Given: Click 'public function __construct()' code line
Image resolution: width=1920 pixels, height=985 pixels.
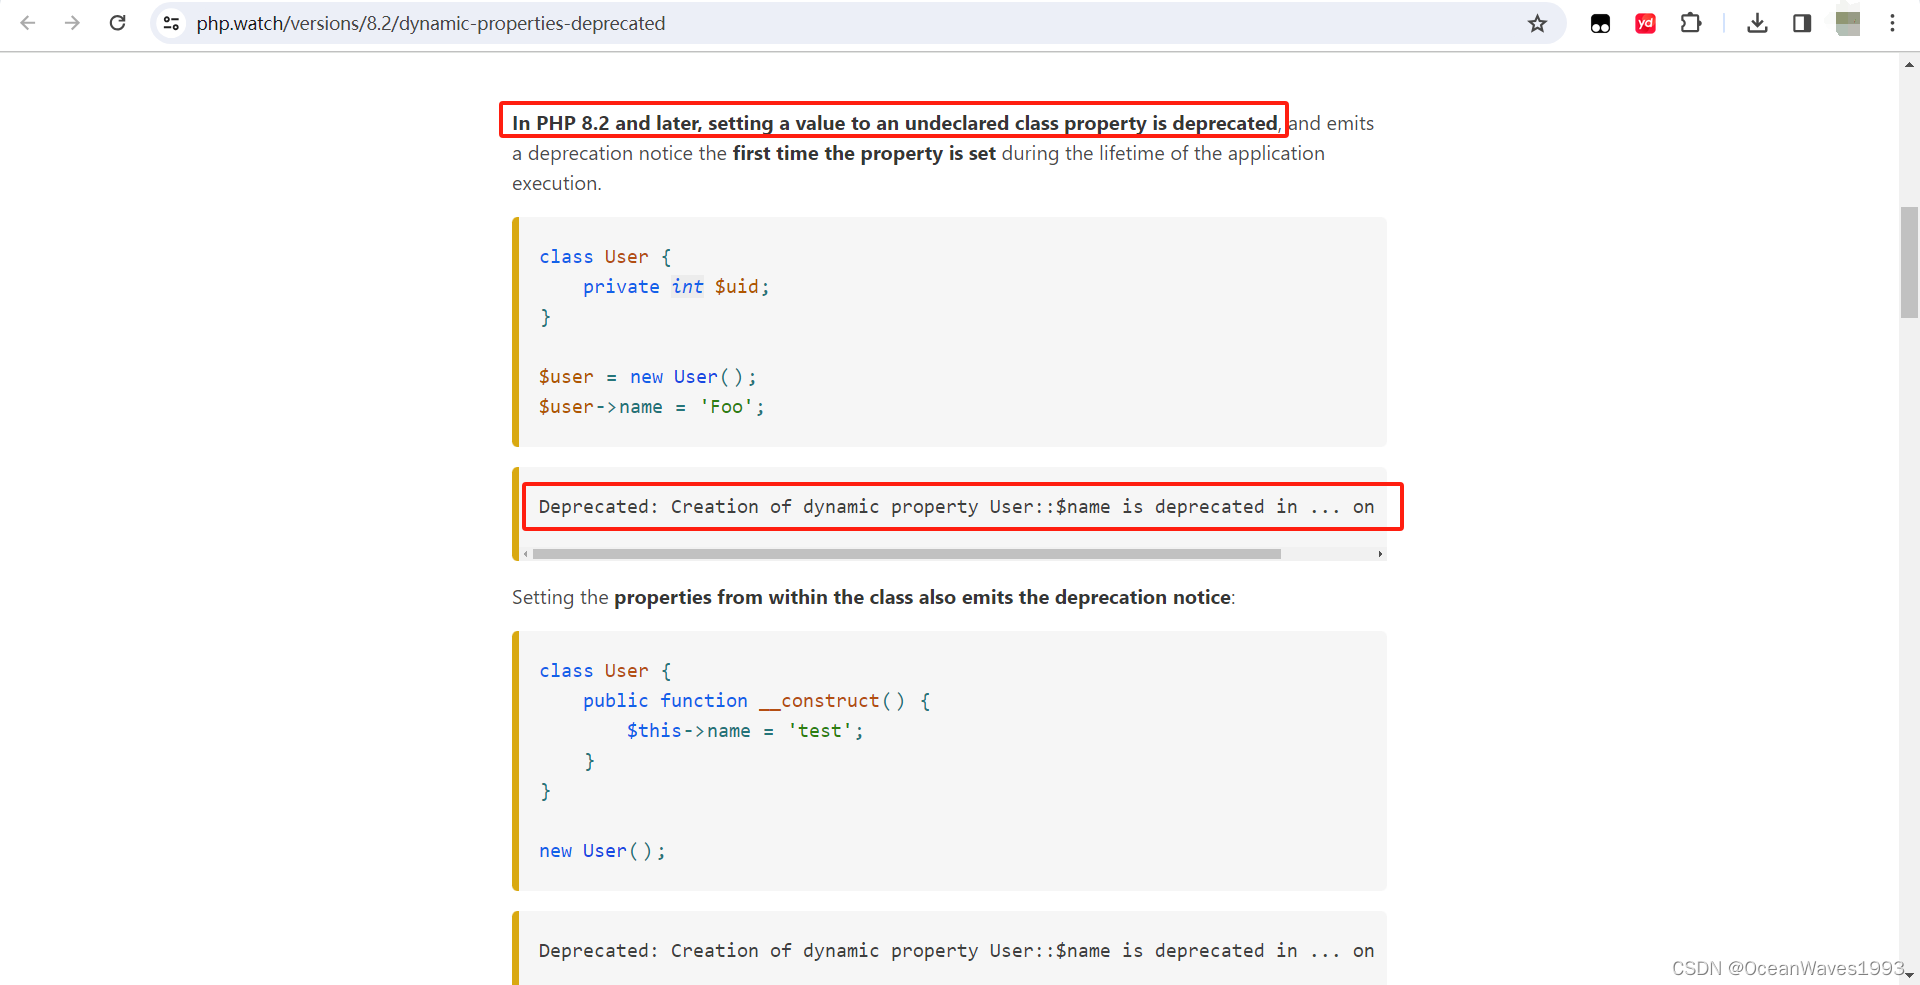Looking at the screenshot, I should pos(756,701).
